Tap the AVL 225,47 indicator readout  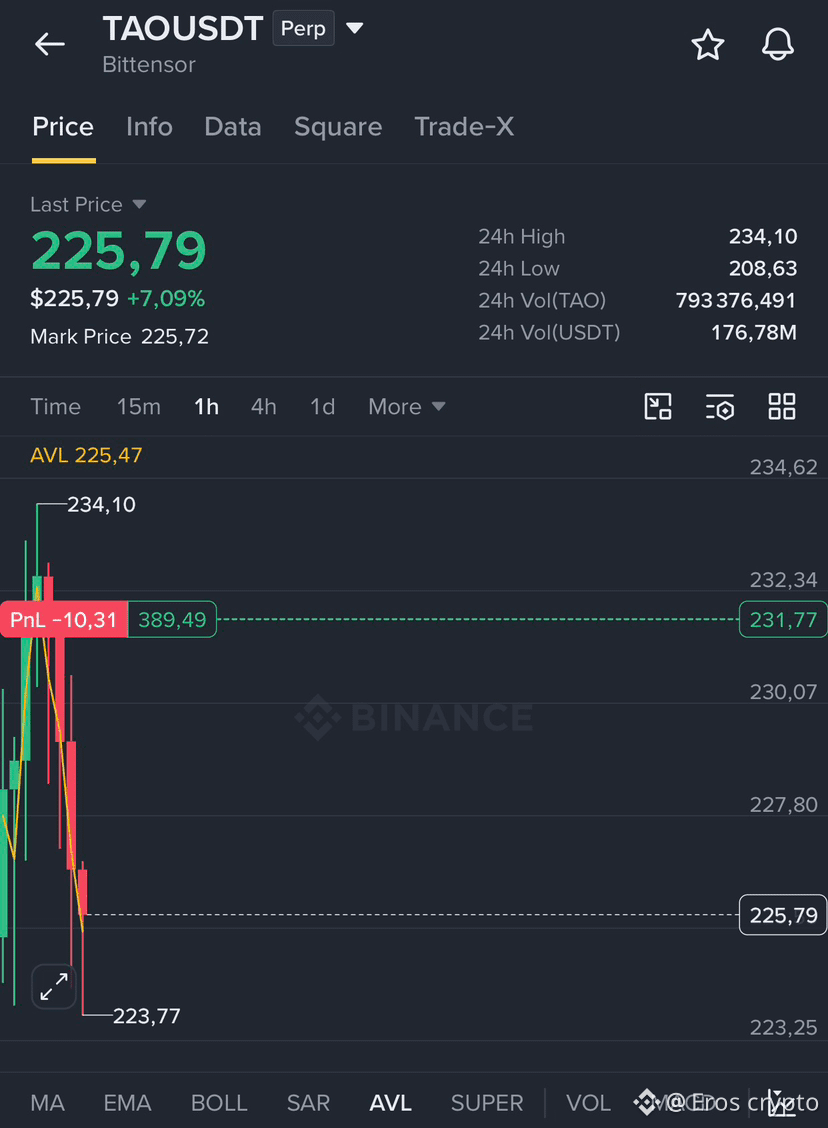point(86,455)
